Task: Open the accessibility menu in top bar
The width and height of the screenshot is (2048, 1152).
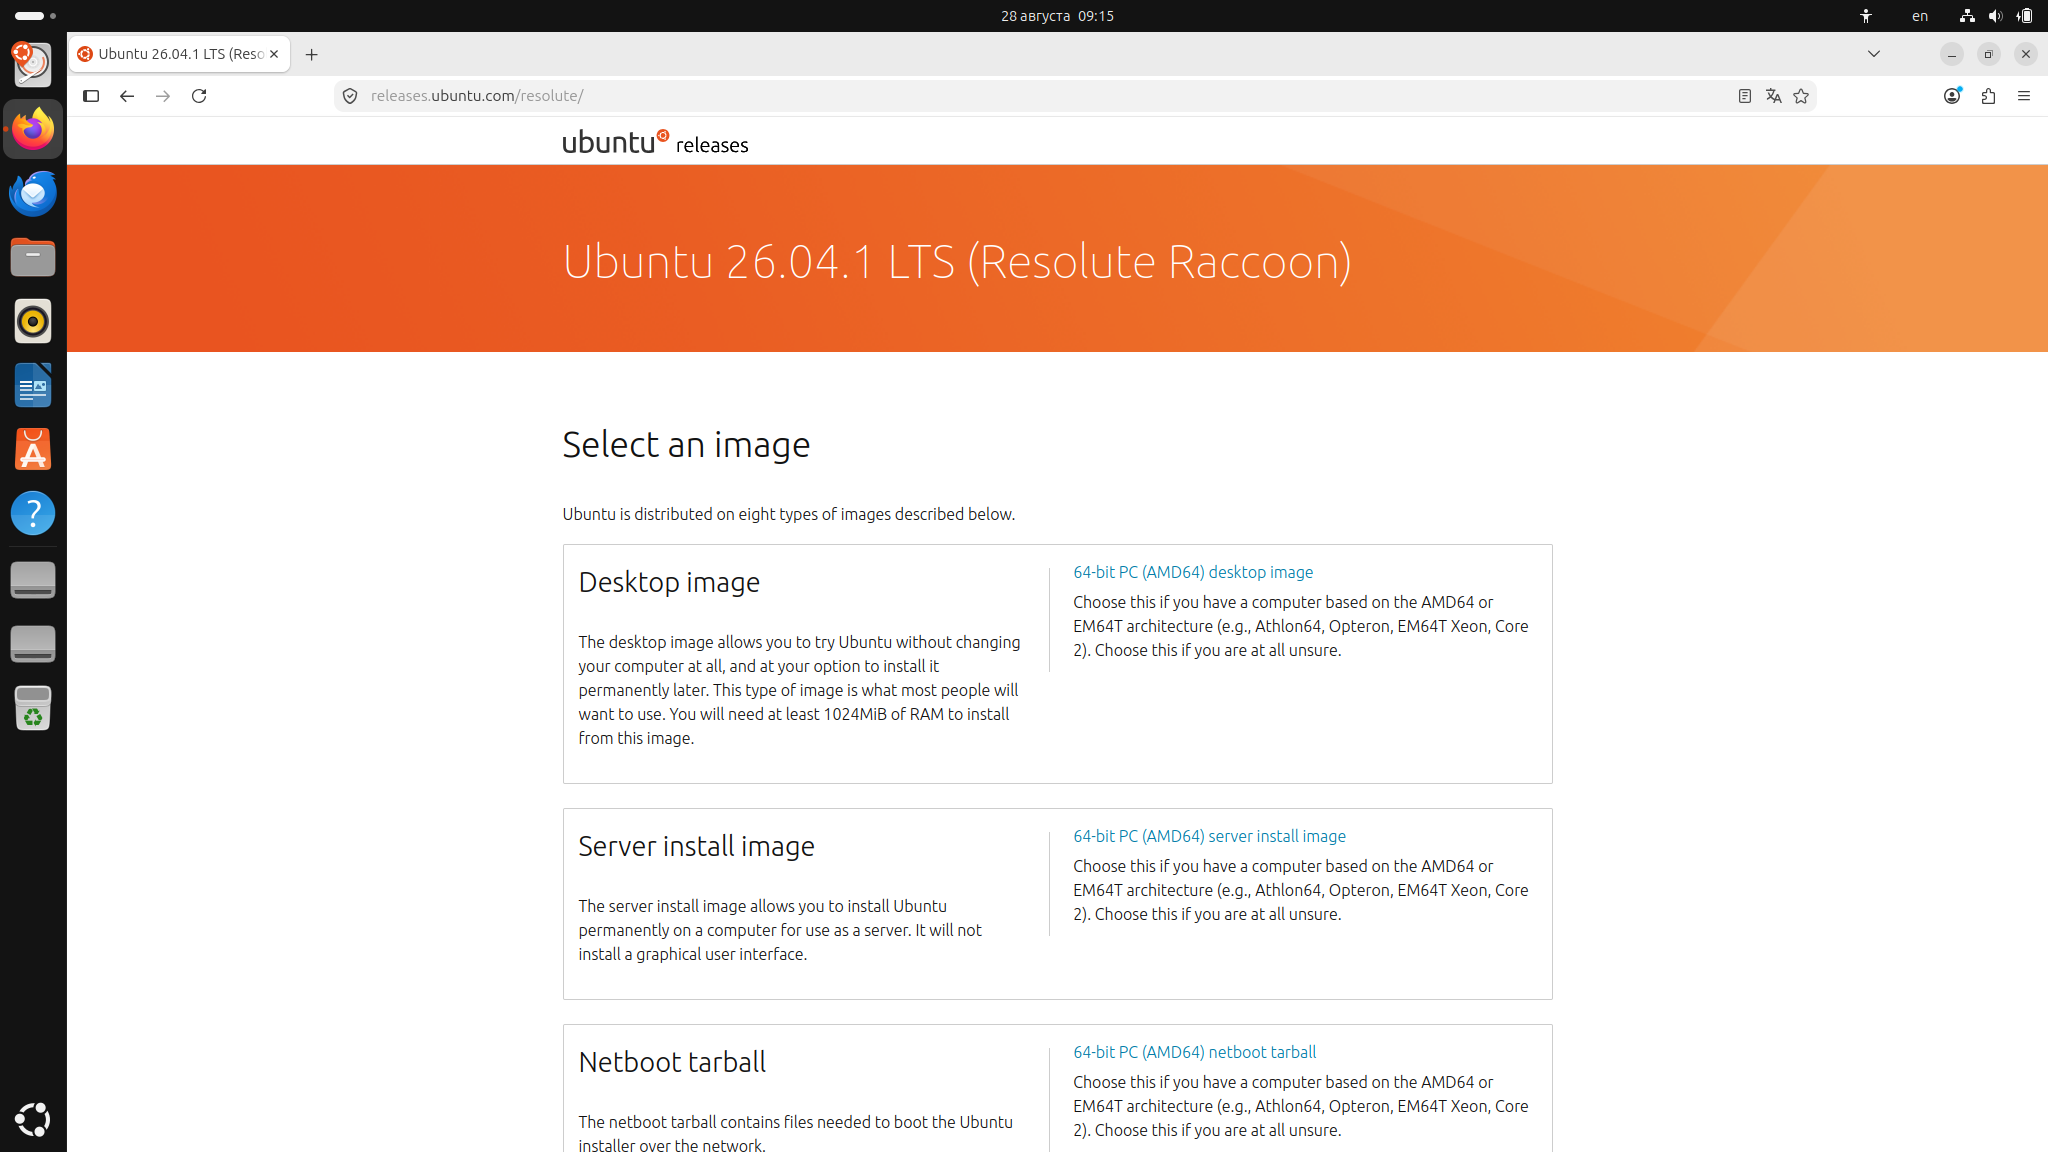Action: pyautogui.click(x=1866, y=16)
